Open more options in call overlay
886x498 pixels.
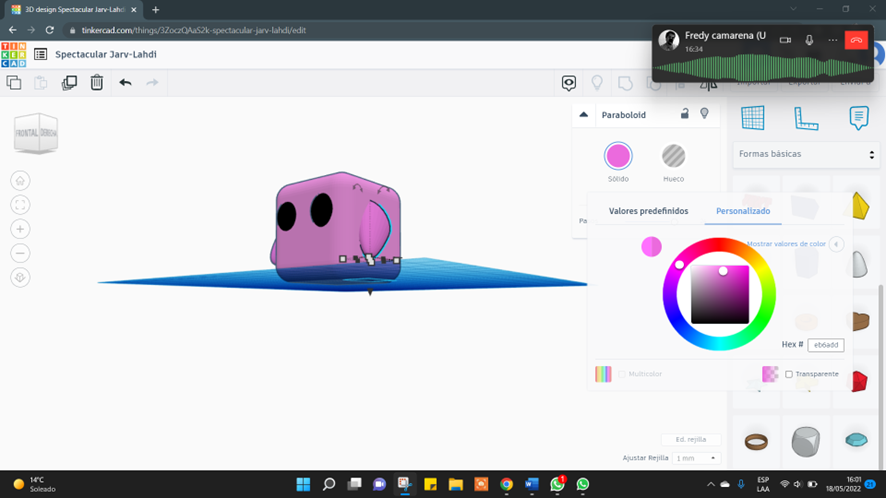click(832, 40)
